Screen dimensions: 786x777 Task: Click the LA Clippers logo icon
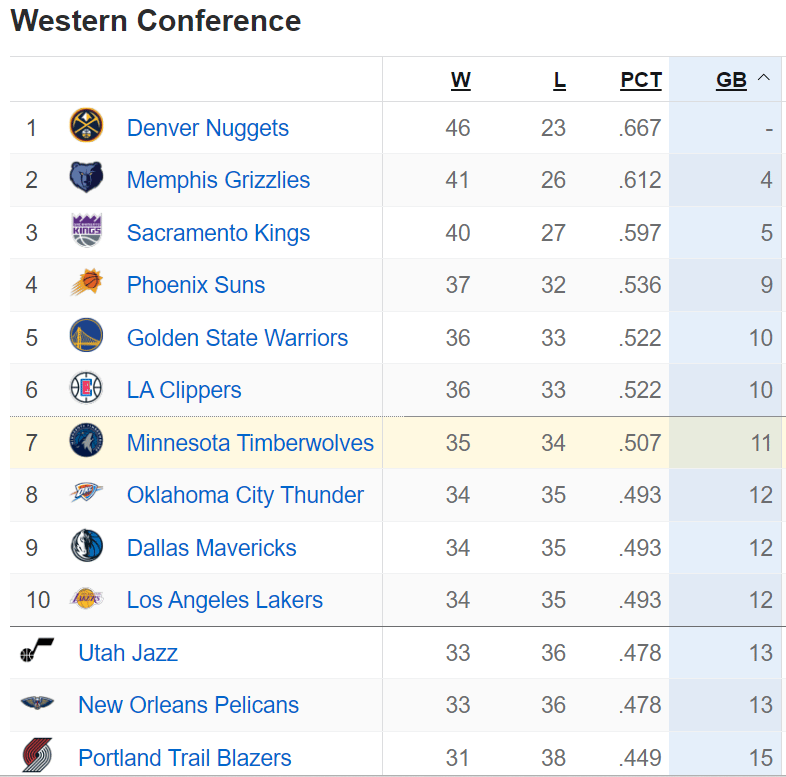tap(86, 389)
